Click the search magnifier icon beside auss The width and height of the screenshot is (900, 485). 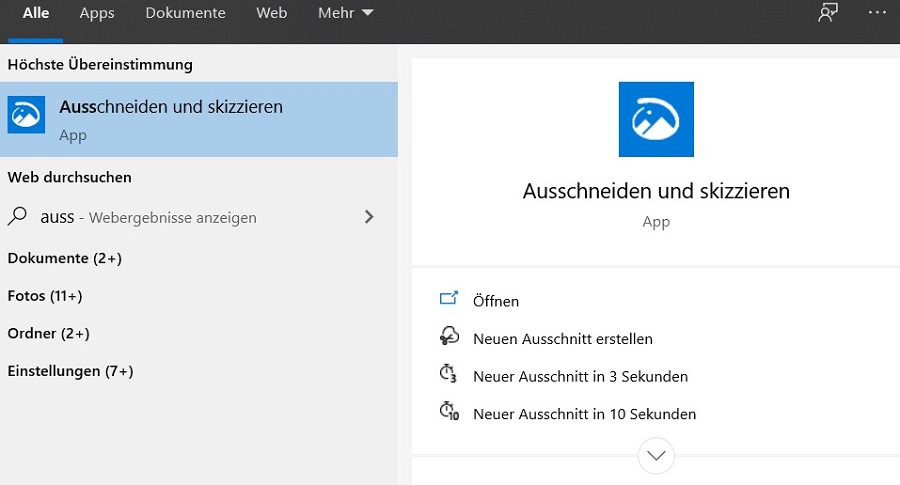coord(18,216)
